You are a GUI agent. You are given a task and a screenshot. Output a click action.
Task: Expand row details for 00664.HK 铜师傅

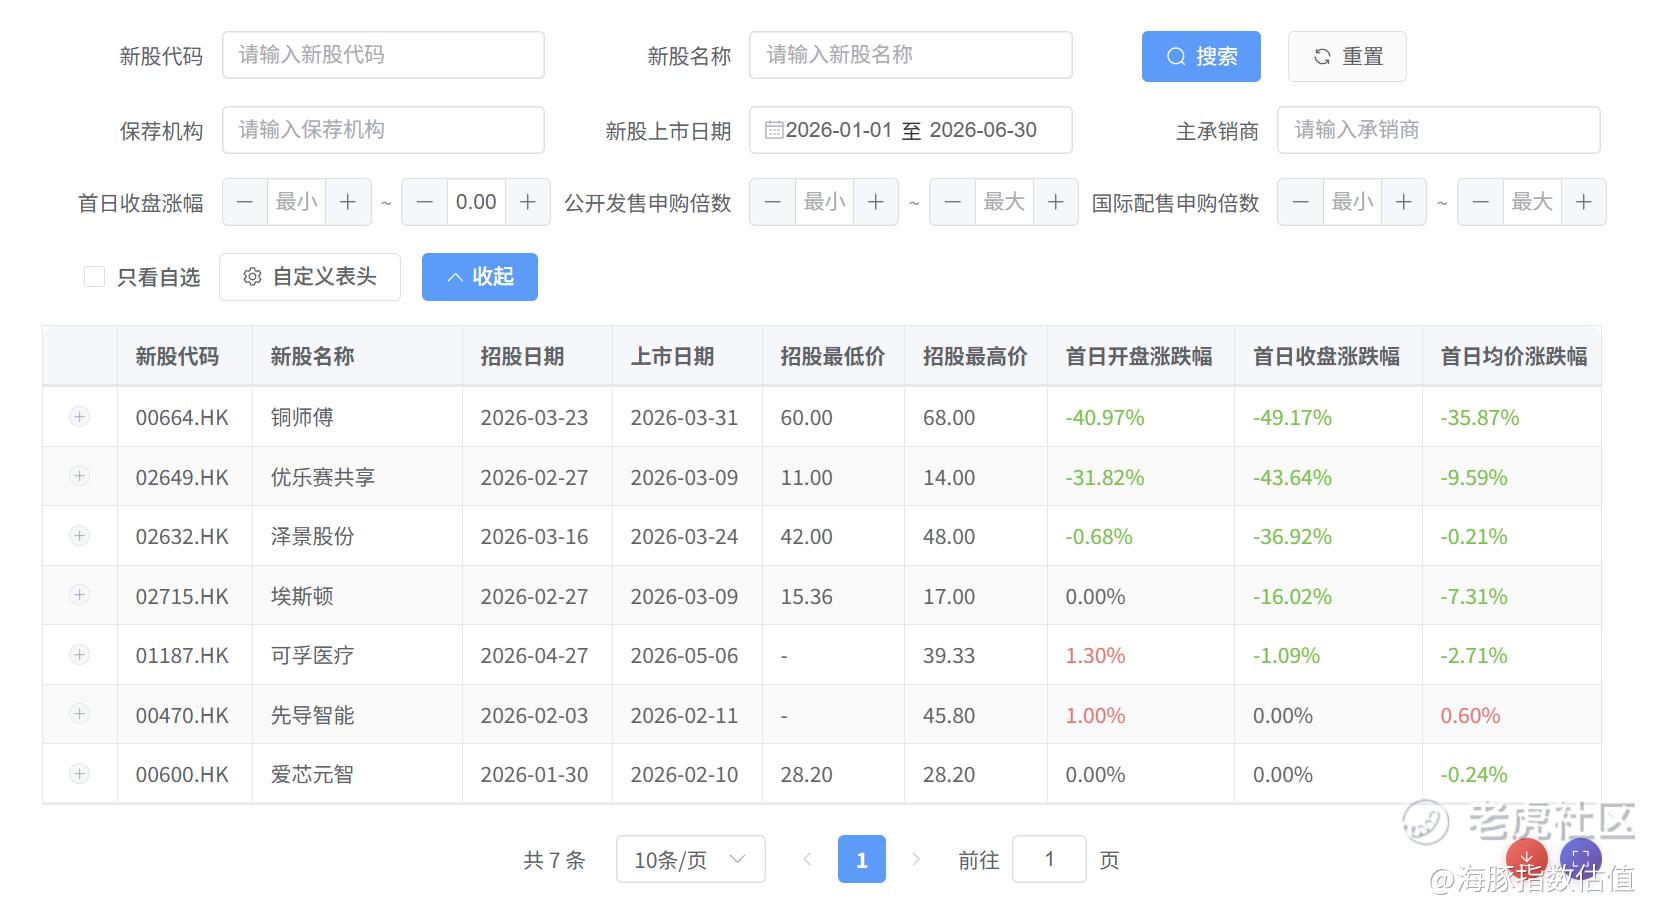tap(80, 417)
